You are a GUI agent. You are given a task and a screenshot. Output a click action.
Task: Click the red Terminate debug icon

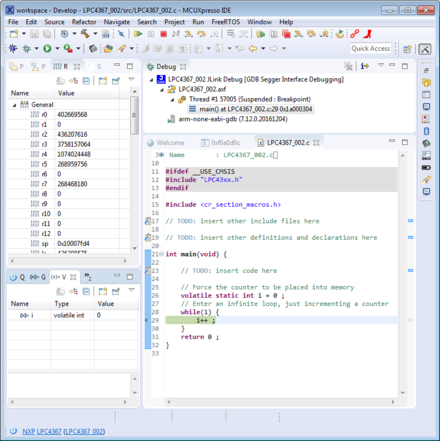[163, 34]
